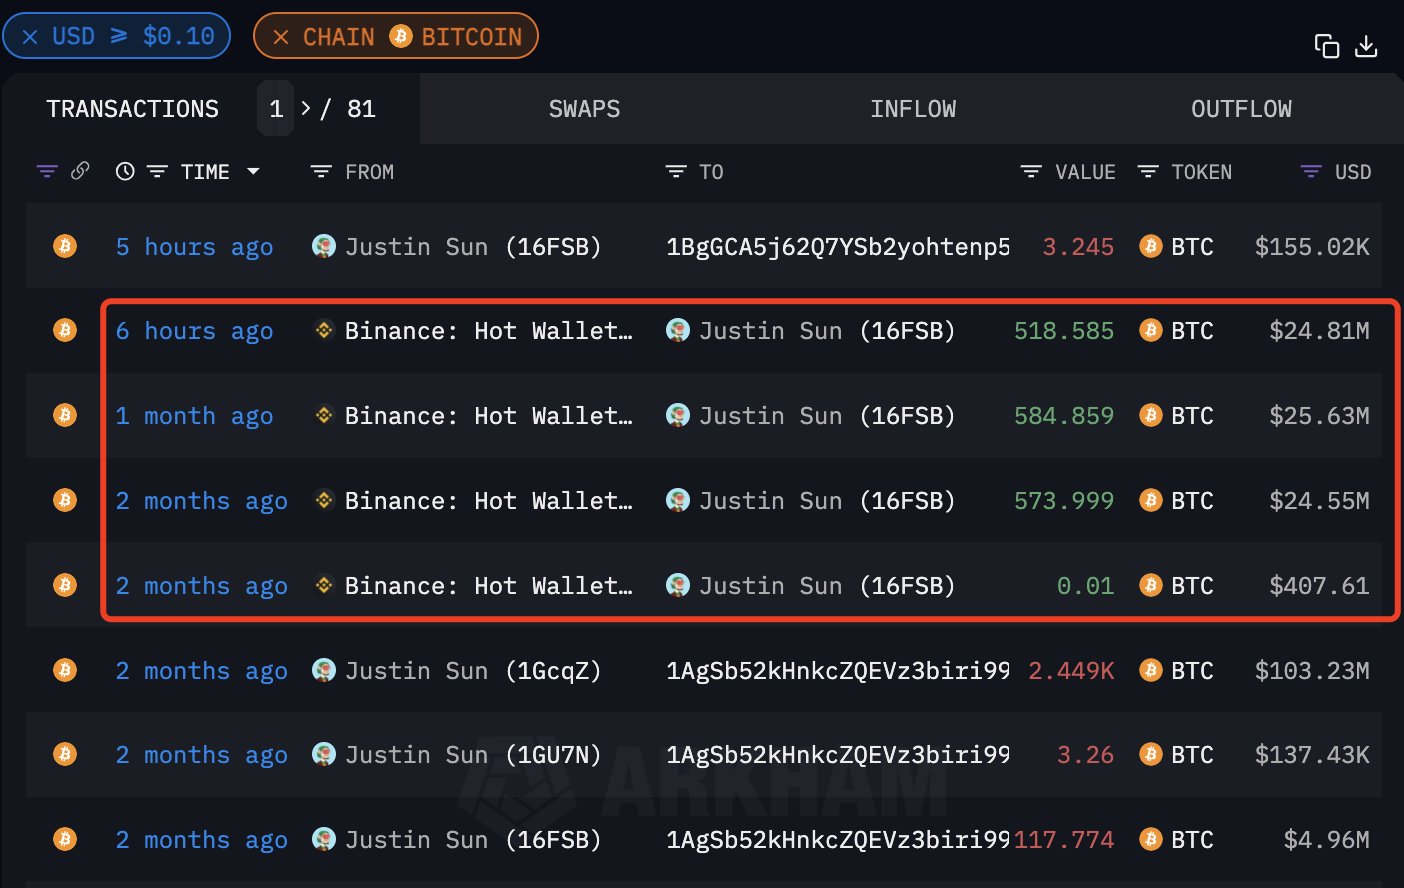
Task: Click the download export icon top right
Action: tap(1366, 45)
